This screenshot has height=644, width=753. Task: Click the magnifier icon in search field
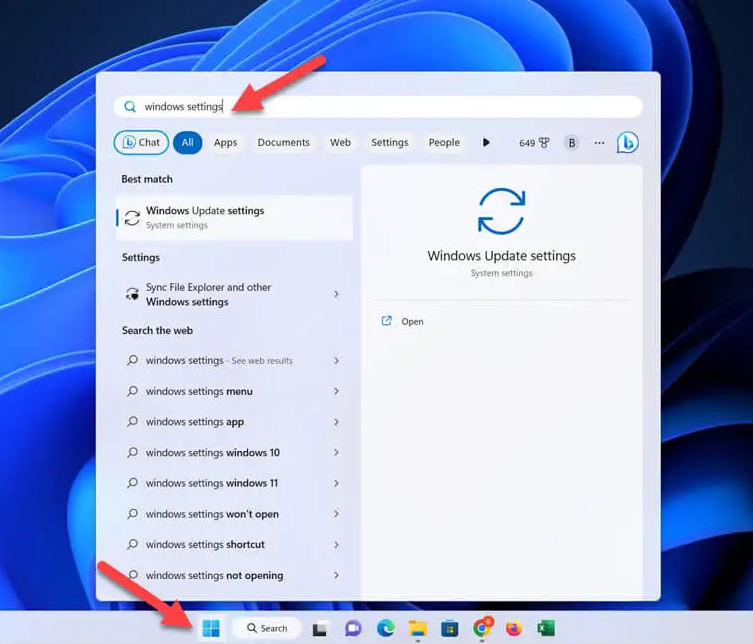click(x=130, y=106)
